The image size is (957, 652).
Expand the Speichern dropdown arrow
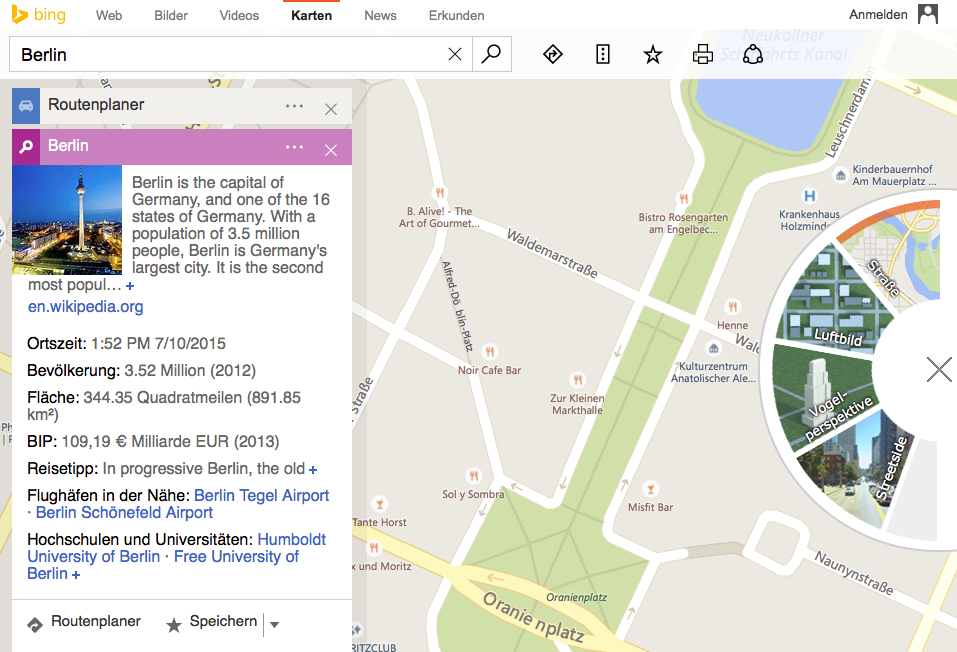pos(275,625)
